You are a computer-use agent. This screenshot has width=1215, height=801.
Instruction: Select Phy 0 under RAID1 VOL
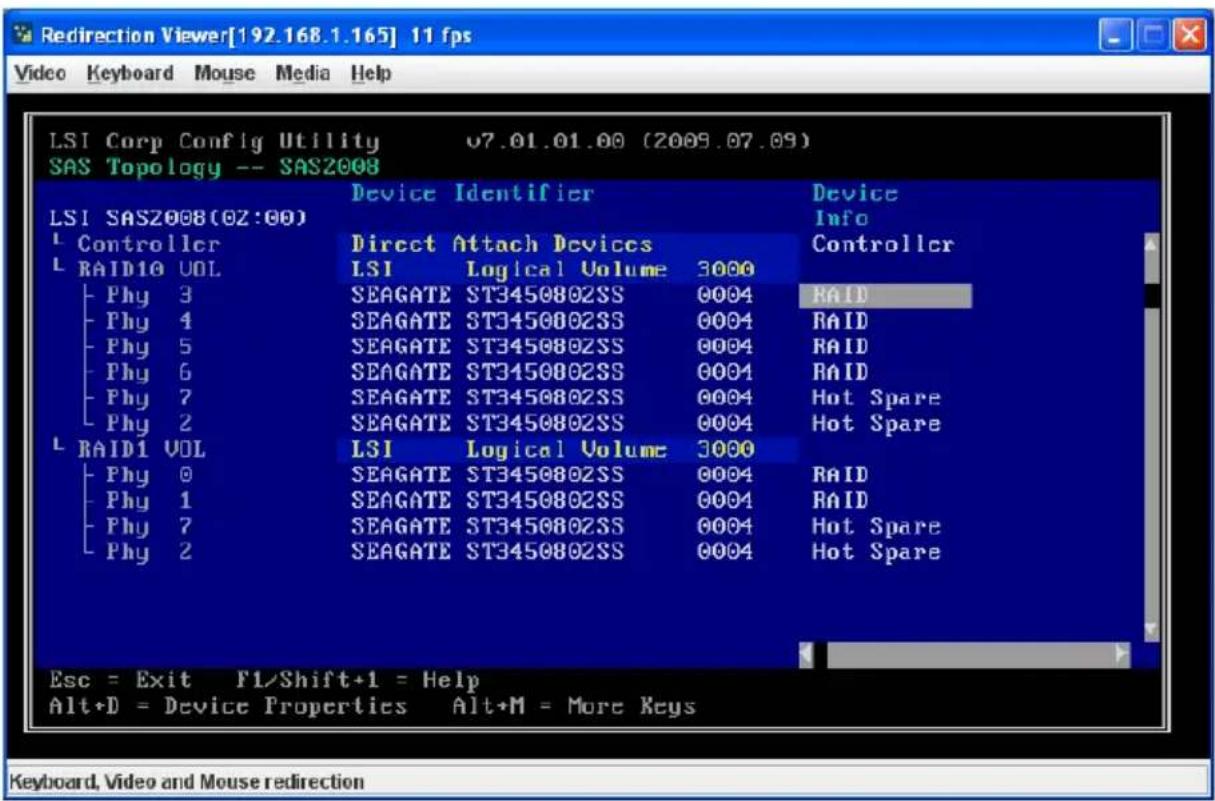(x=149, y=474)
